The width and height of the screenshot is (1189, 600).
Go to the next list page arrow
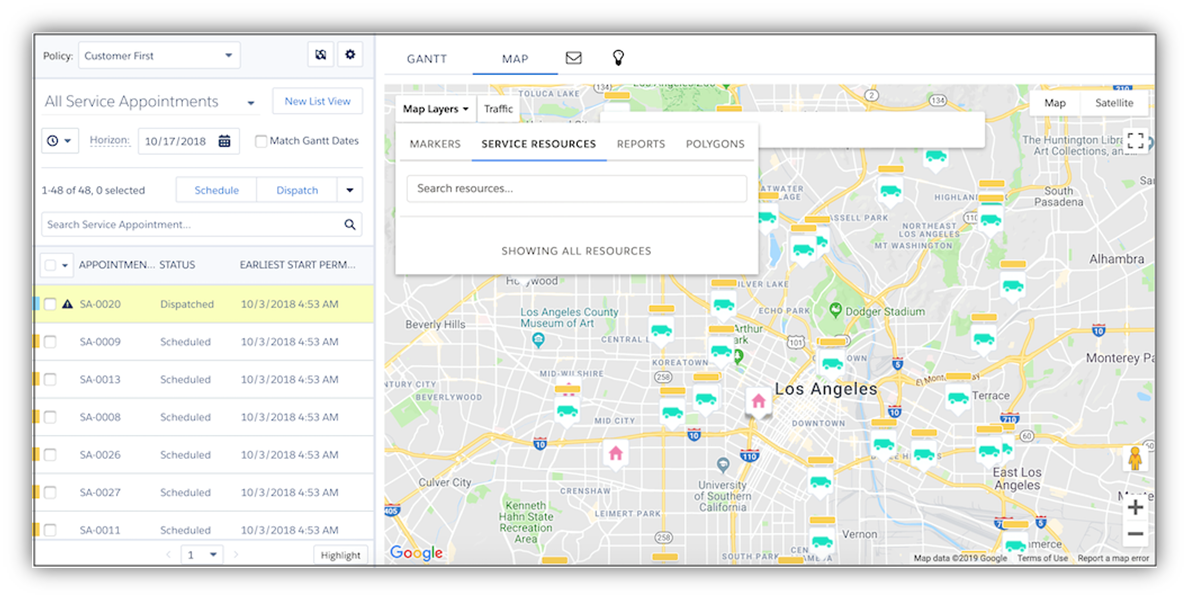pyautogui.click(x=236, y=554)
